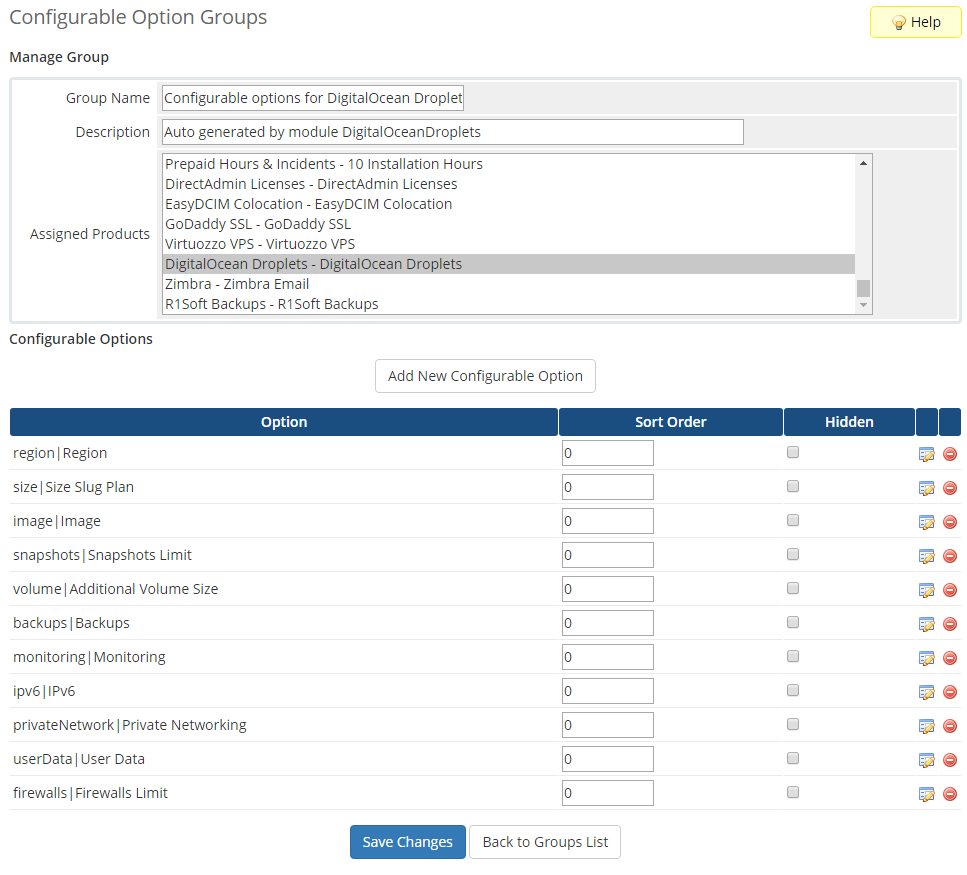Screen dimensions: 967x875
Task: Select GoDaddy SSL in Assigned Products
Action: tap(509, 224)
